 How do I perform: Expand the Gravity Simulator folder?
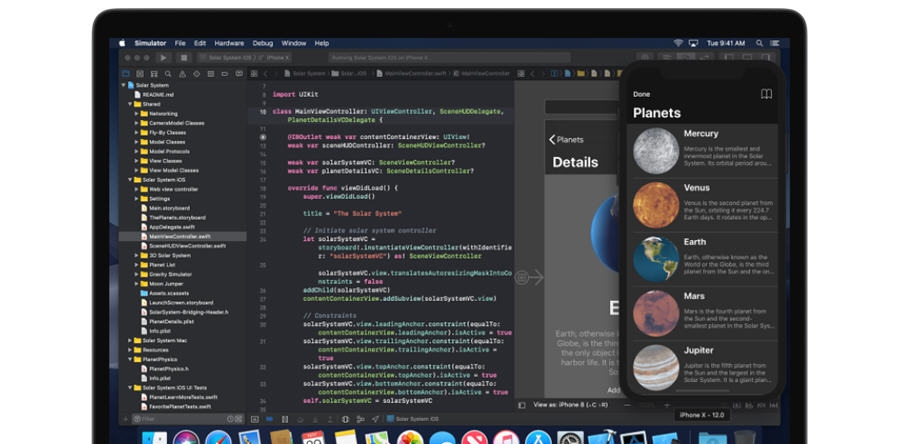coord(137,274)
